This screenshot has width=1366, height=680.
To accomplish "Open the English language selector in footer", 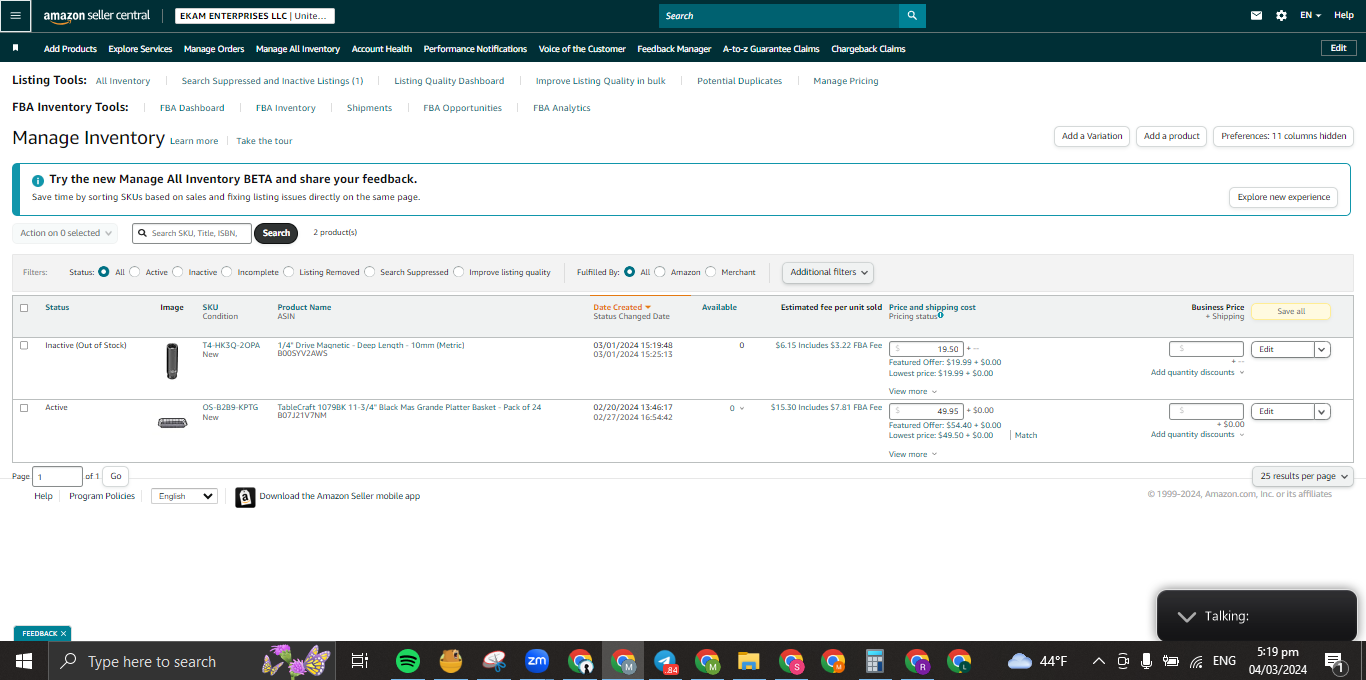I will [184, 496].
